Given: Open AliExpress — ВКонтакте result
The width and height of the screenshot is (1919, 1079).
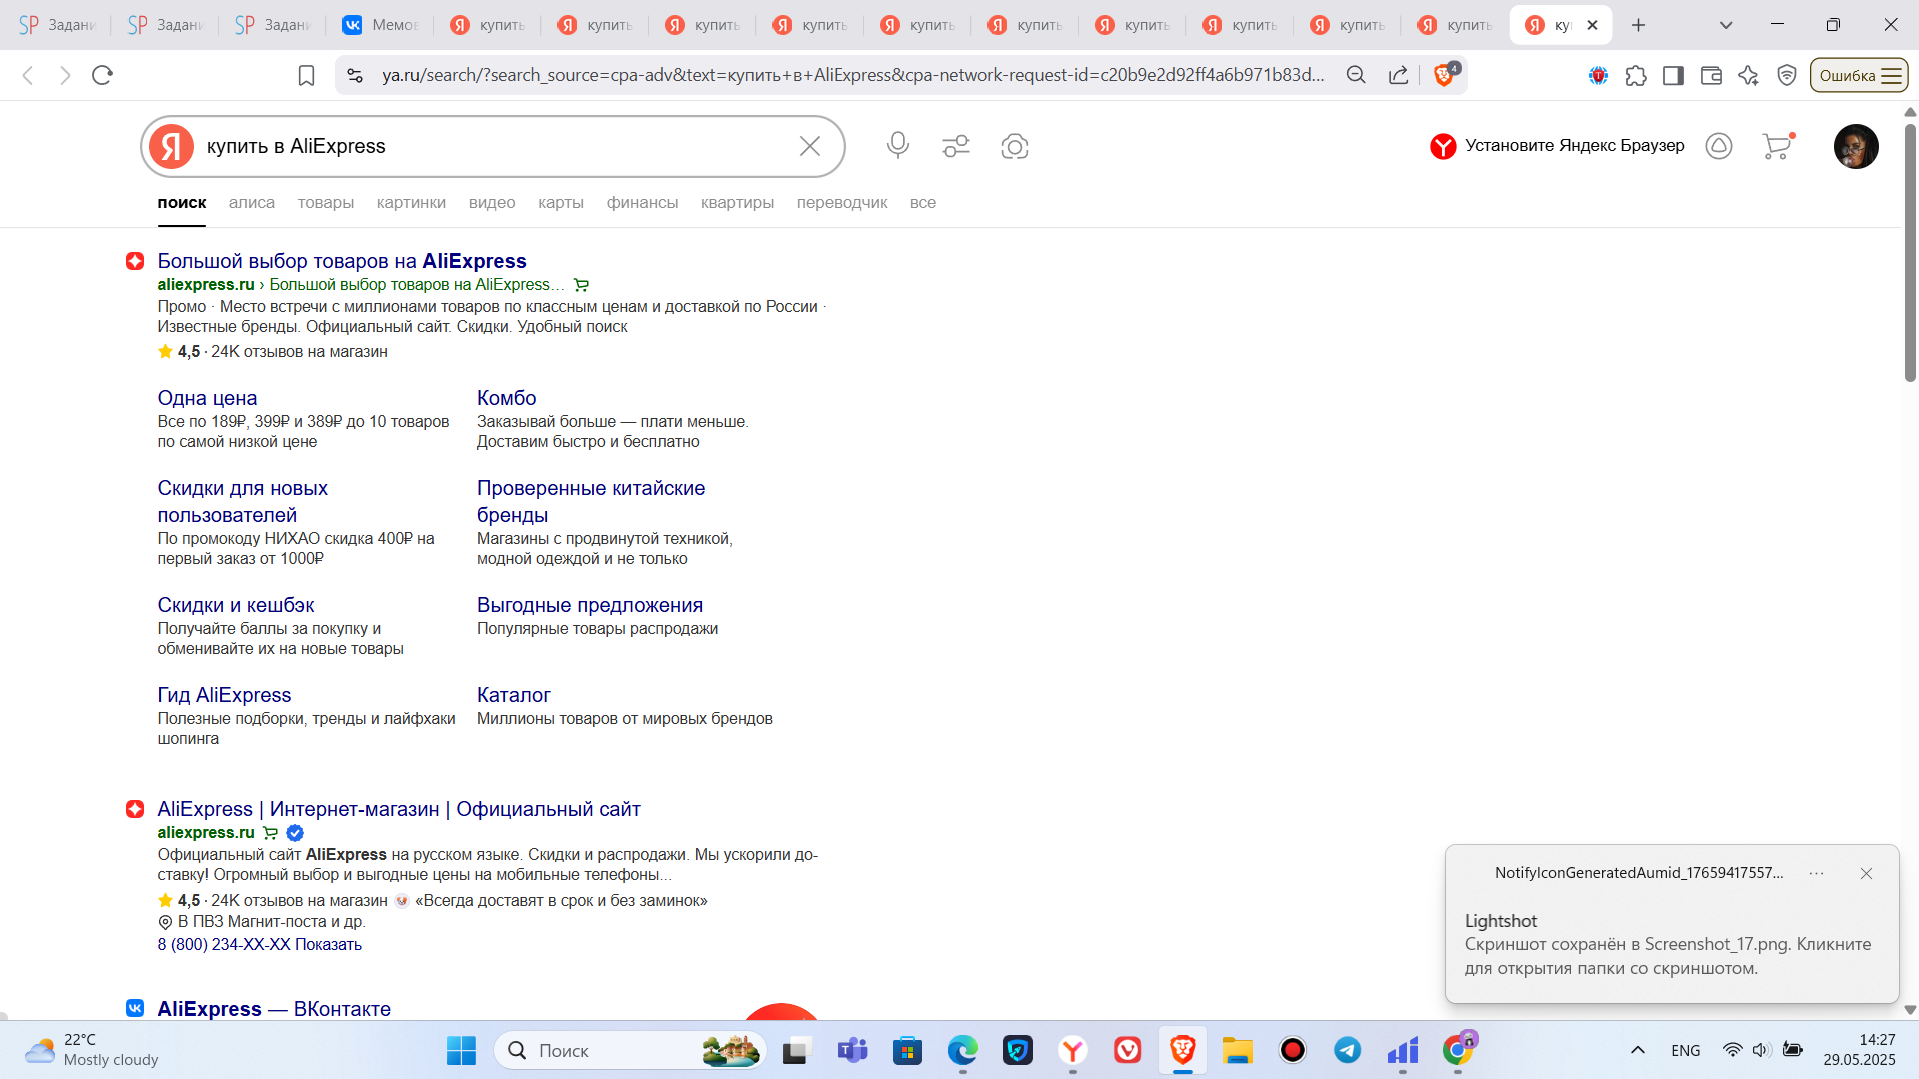Looking at the screenshot, I should click(274, 1008).
